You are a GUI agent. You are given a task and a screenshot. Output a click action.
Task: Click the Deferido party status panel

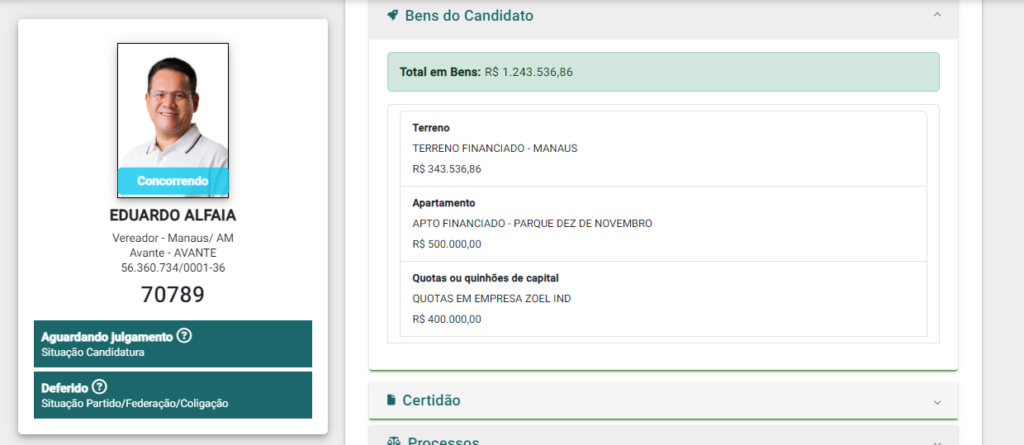pyautogui.click(x=172, y=395)
